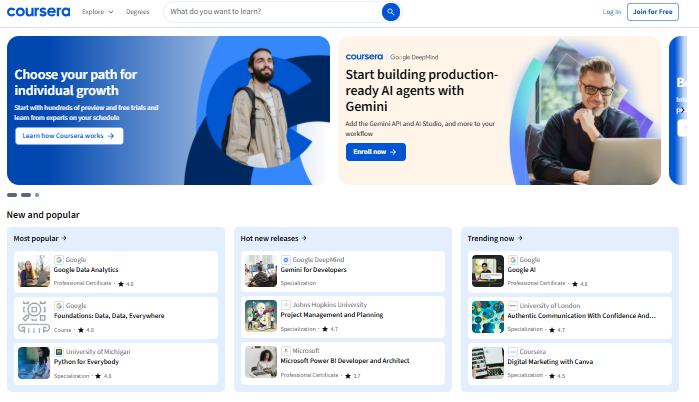The height and width of the screenshot is (402, 699).
Task: Click the Google AI course thumbnail
Action: click(488, 271)
